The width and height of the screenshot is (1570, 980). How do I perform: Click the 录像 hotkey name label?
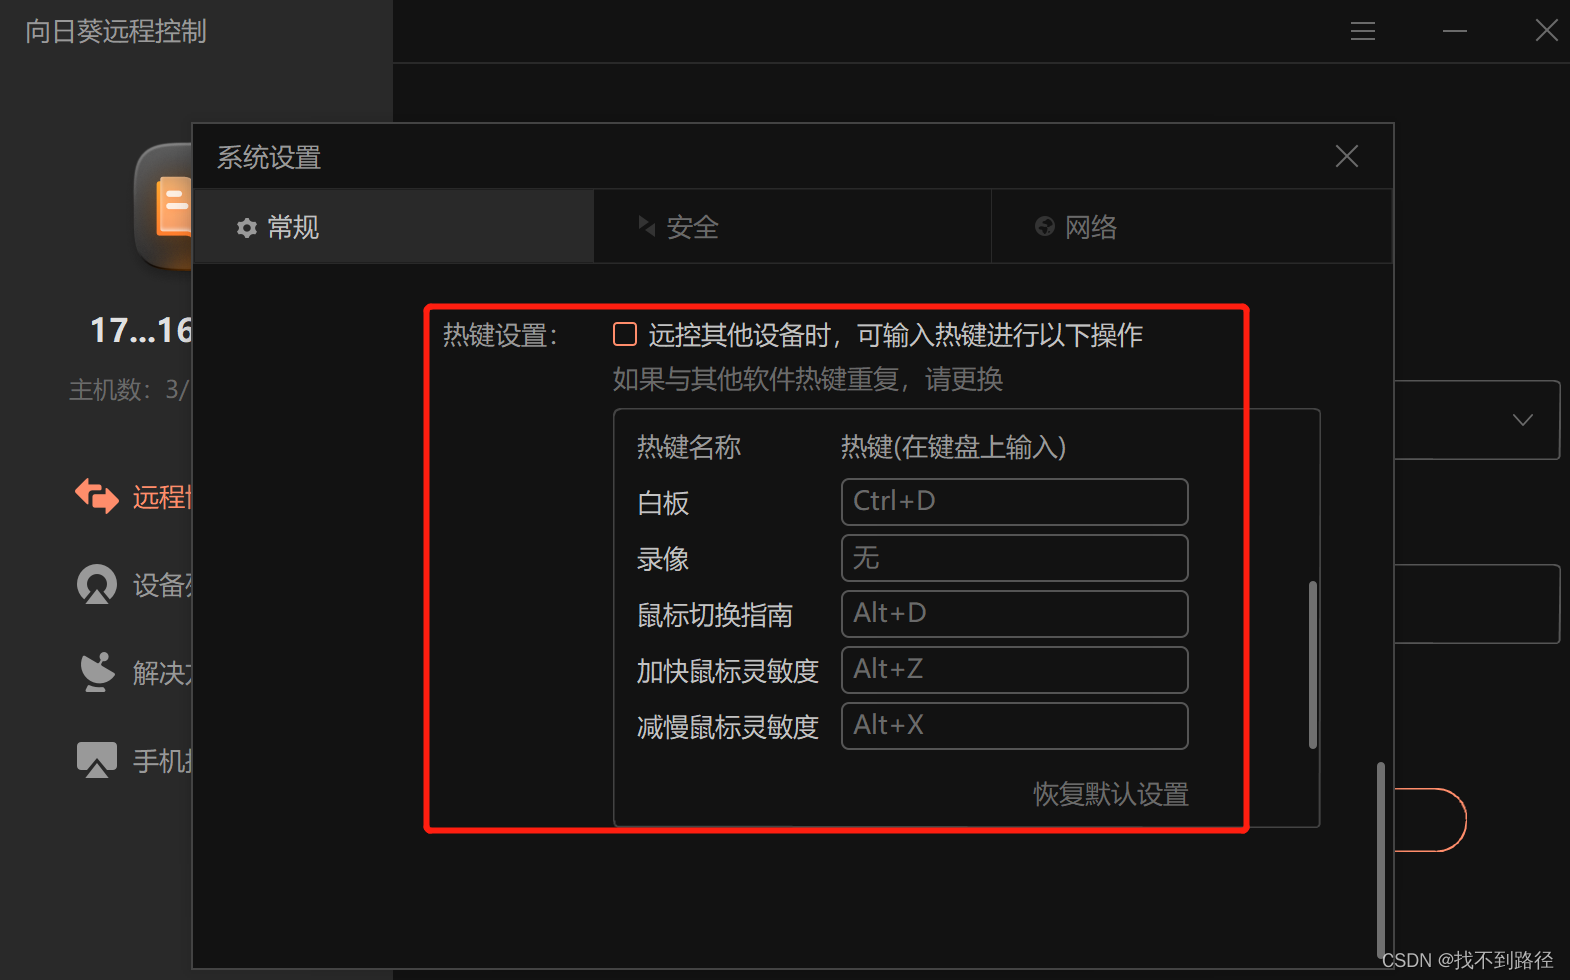coord(663,559)
